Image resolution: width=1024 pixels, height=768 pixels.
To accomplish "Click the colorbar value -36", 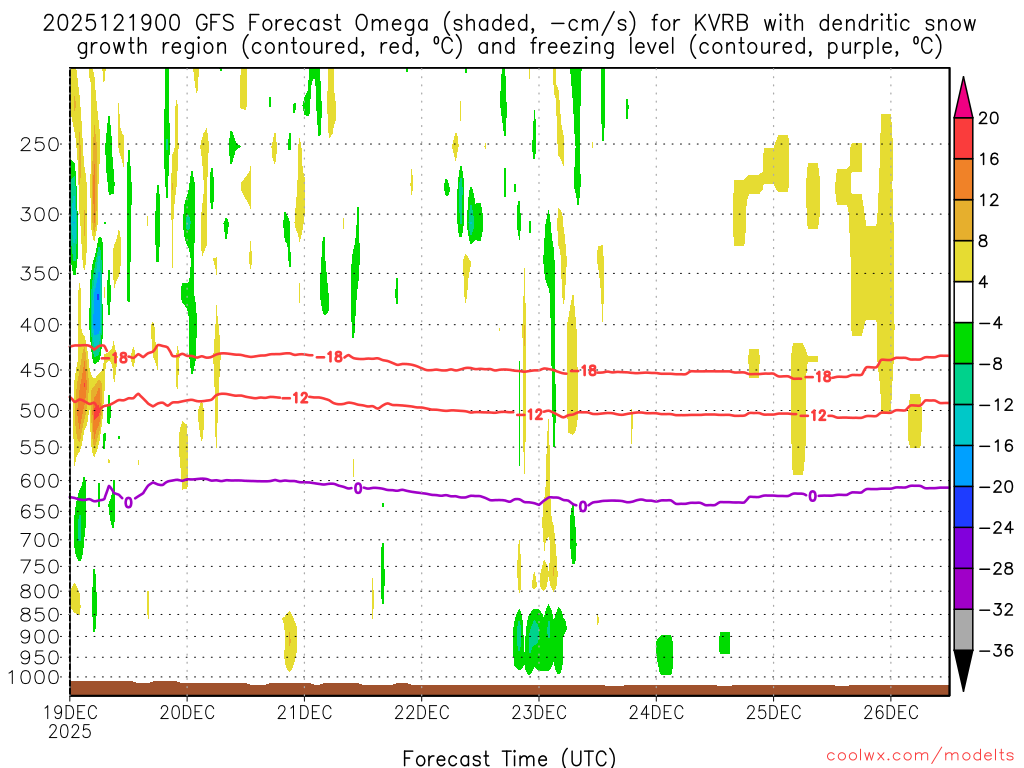I will tap(995, 650).
